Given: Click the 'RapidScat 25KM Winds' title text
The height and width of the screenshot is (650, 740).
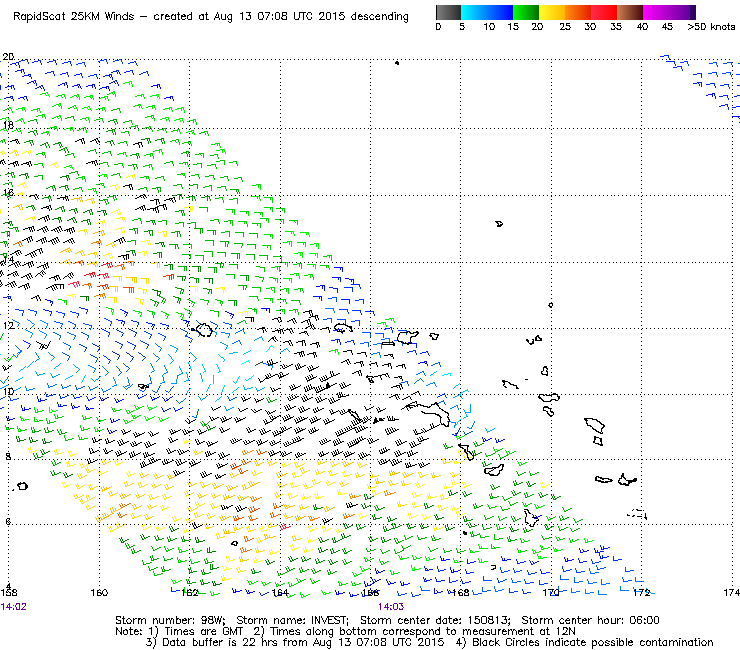Looking at the screenshot, I should click(x=74, y=17).
